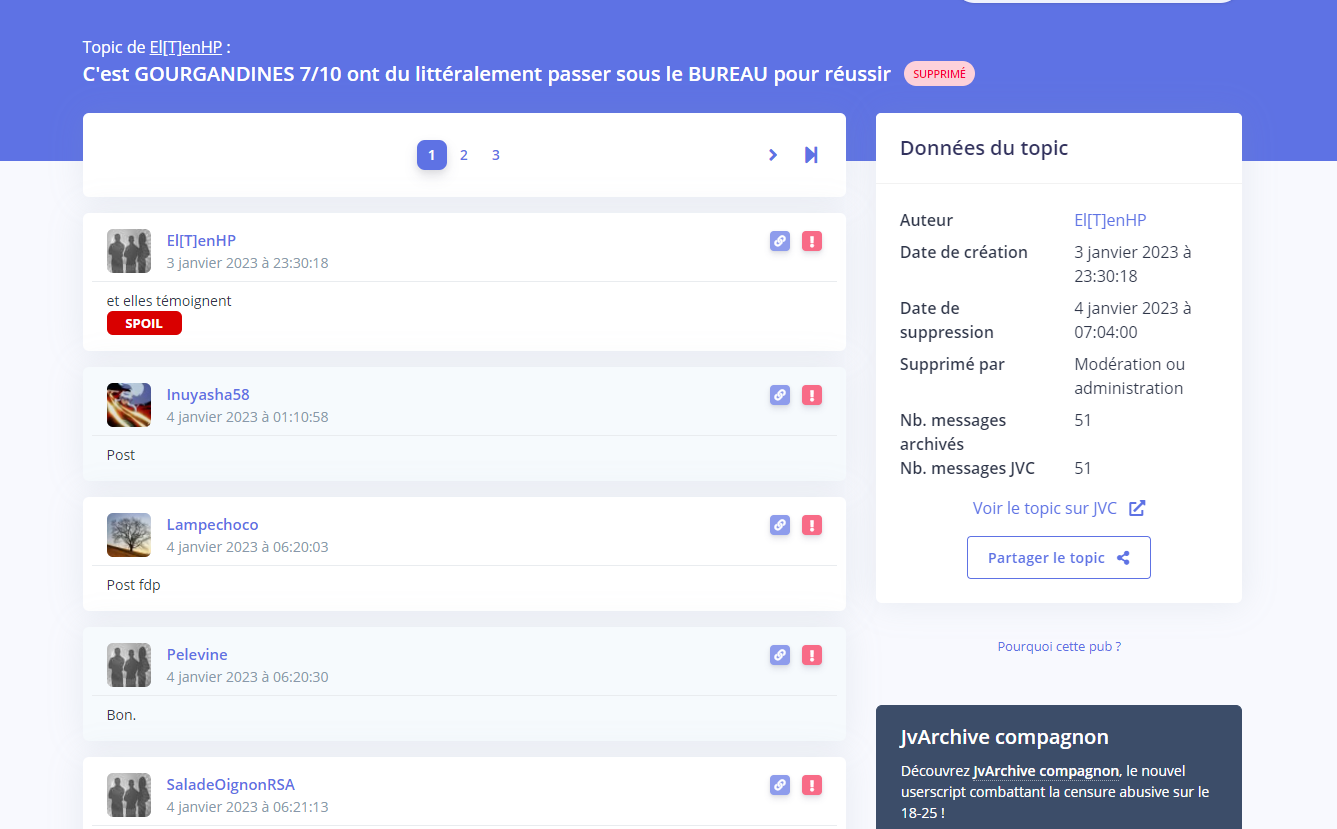
Task: Copy permalink of Inuyasha58's message
Action: [780, 395]
